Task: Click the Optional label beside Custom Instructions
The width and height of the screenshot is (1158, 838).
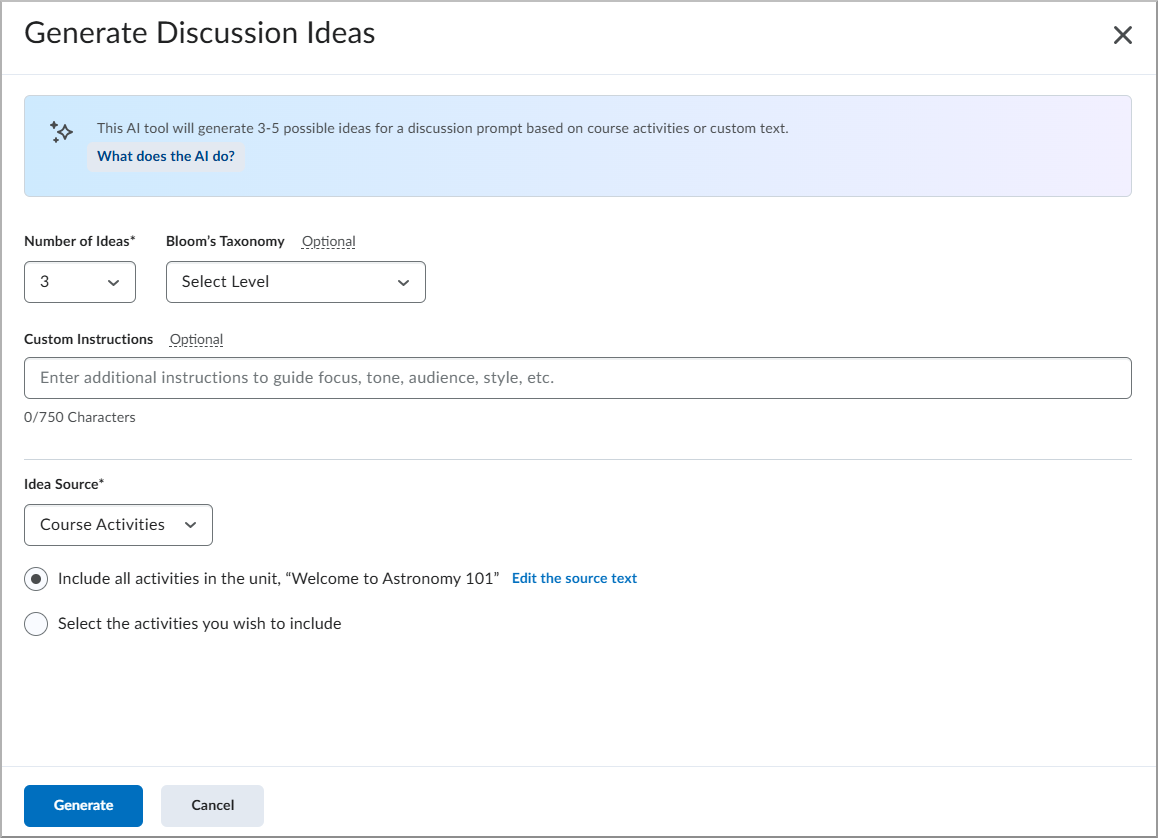Action: (x=196, y=339)
